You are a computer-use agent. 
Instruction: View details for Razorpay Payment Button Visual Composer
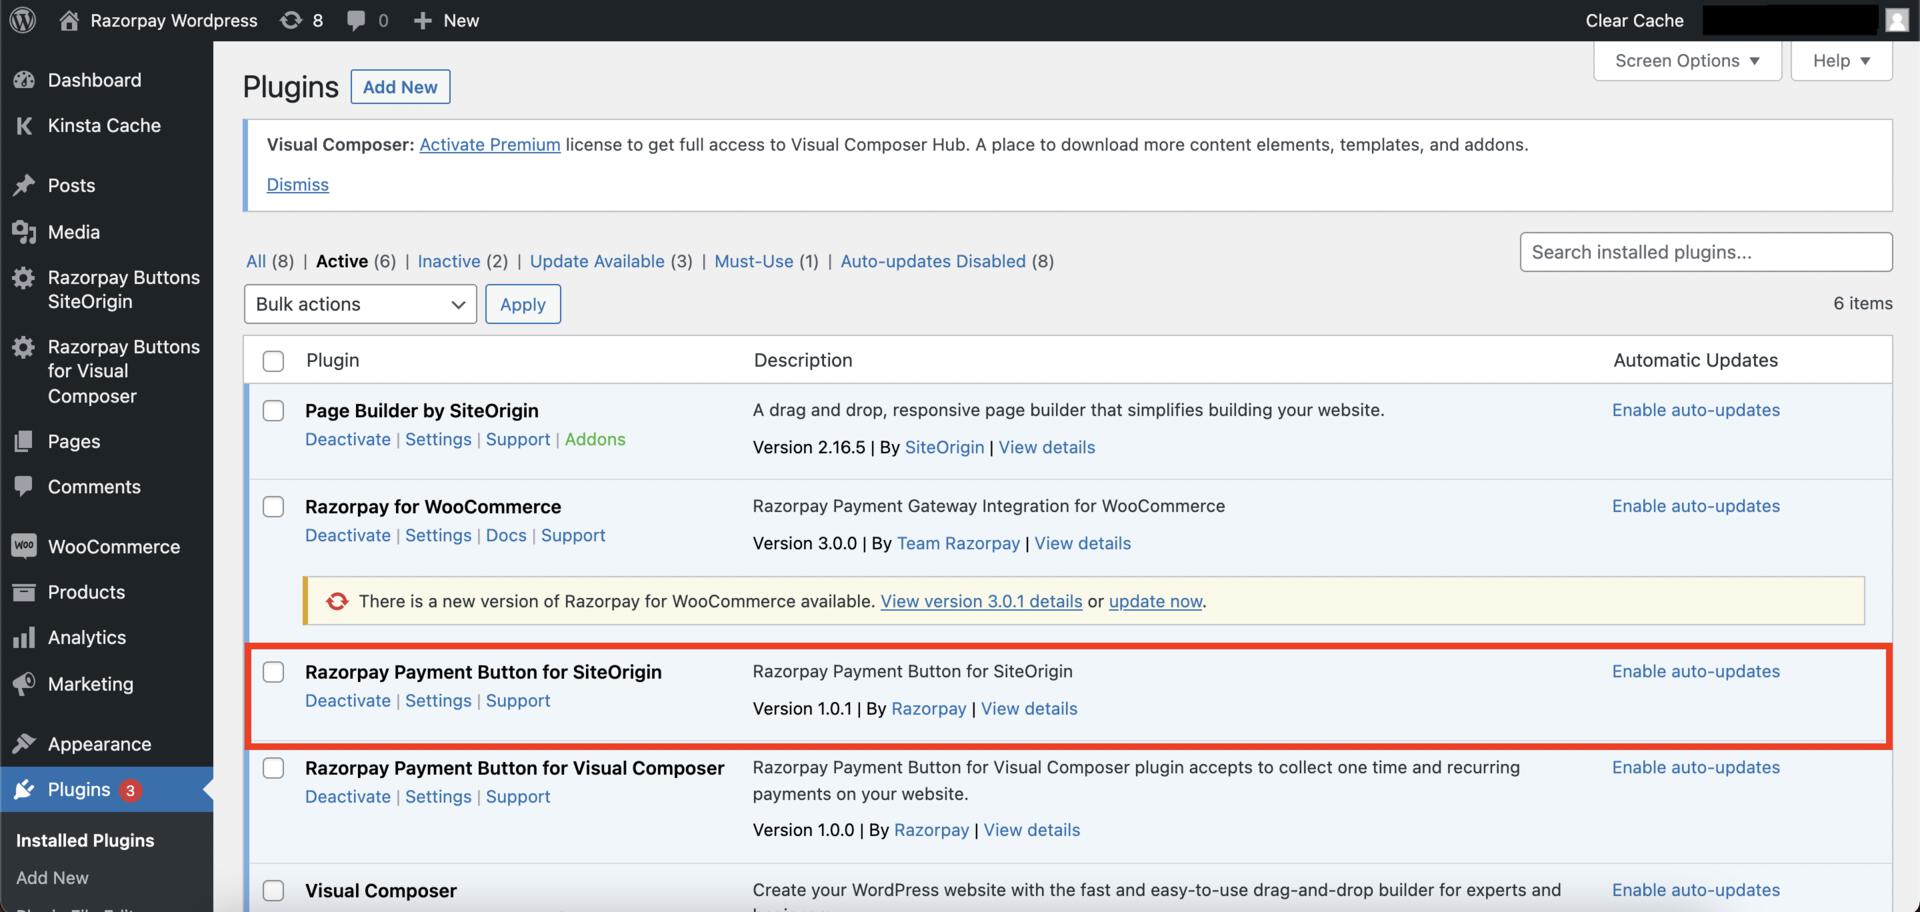[x=1032, y=830]
